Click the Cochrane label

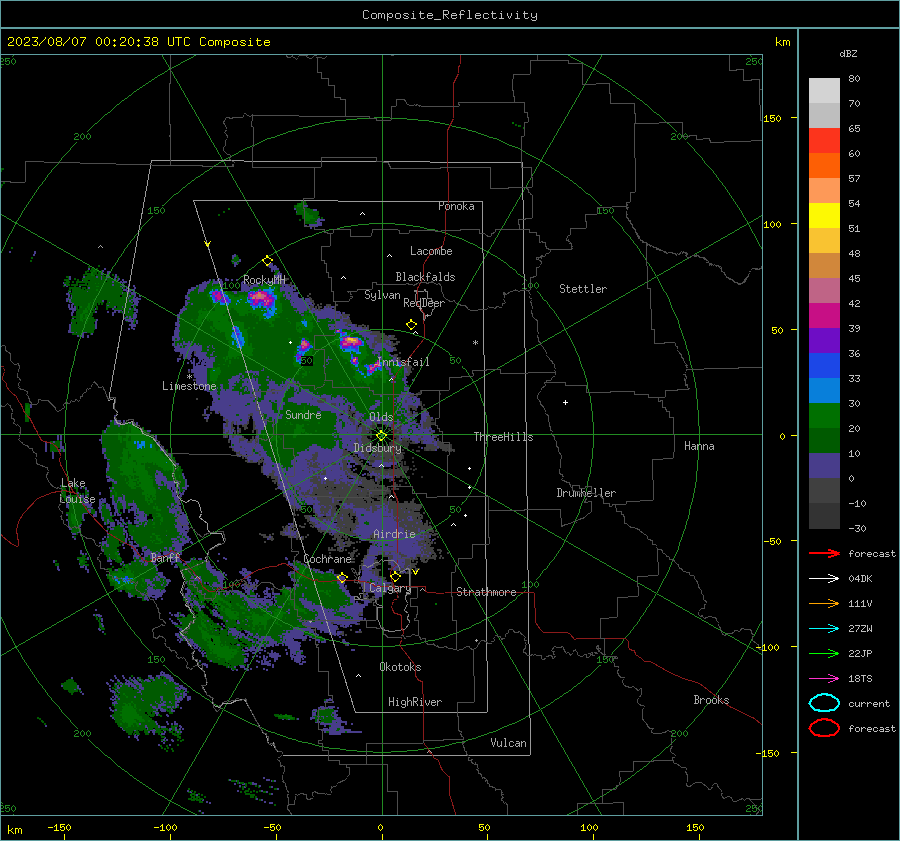(x=327, y=559)
